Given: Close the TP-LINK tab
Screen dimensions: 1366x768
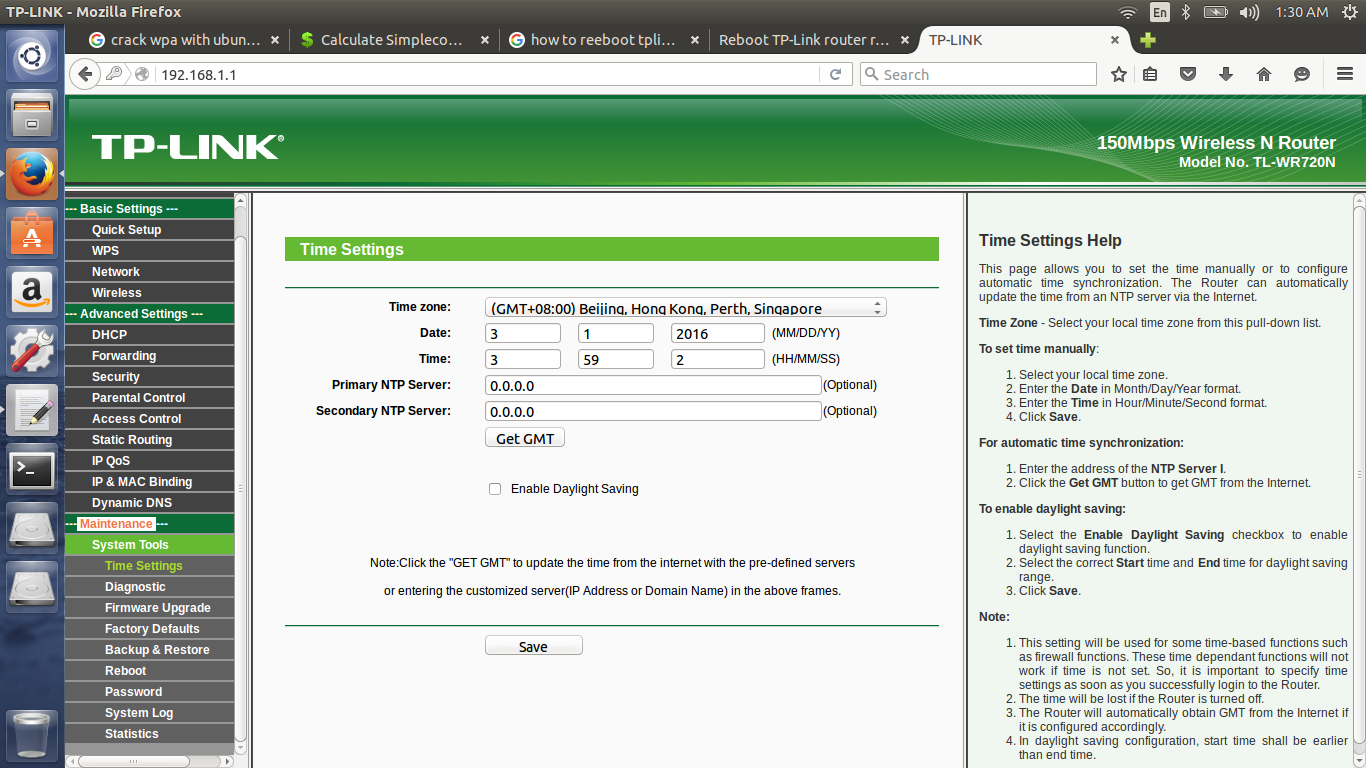Looking at the screenshot, I should (x=1115, y=40).
